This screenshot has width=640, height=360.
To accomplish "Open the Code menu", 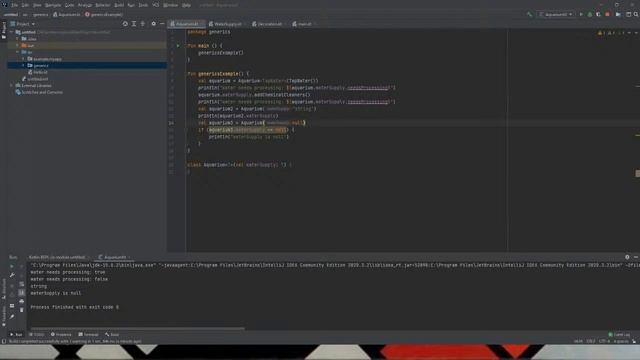I will tap(70, 5).
